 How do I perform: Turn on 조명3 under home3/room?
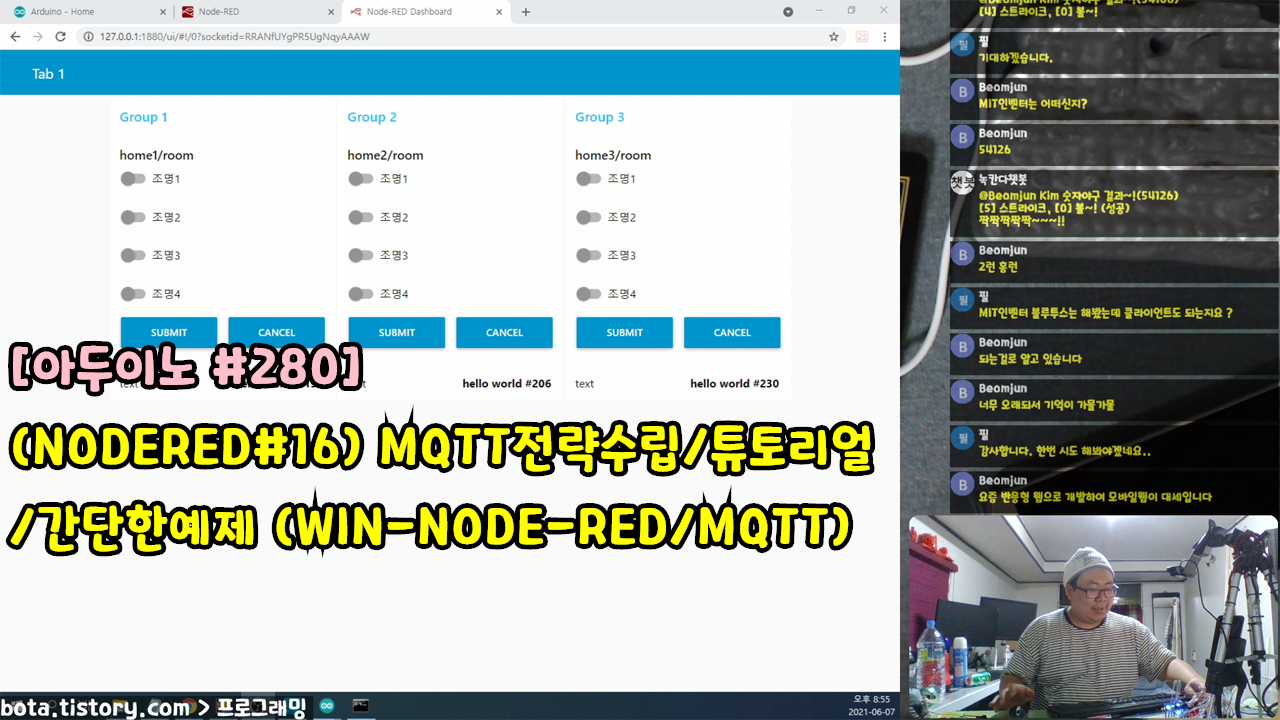click(588, 255)
